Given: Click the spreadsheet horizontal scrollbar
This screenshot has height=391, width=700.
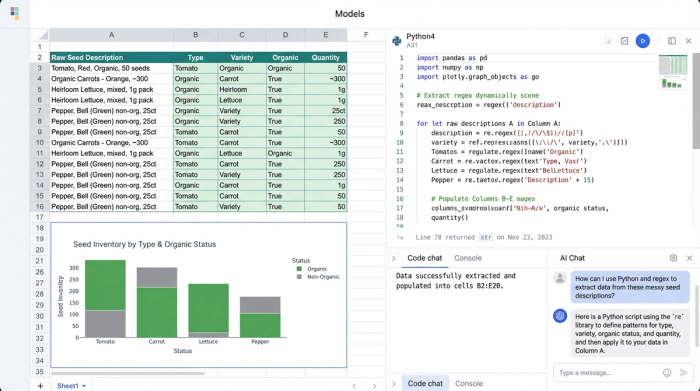Looking at the screenshot, I should tap(128, 373).
